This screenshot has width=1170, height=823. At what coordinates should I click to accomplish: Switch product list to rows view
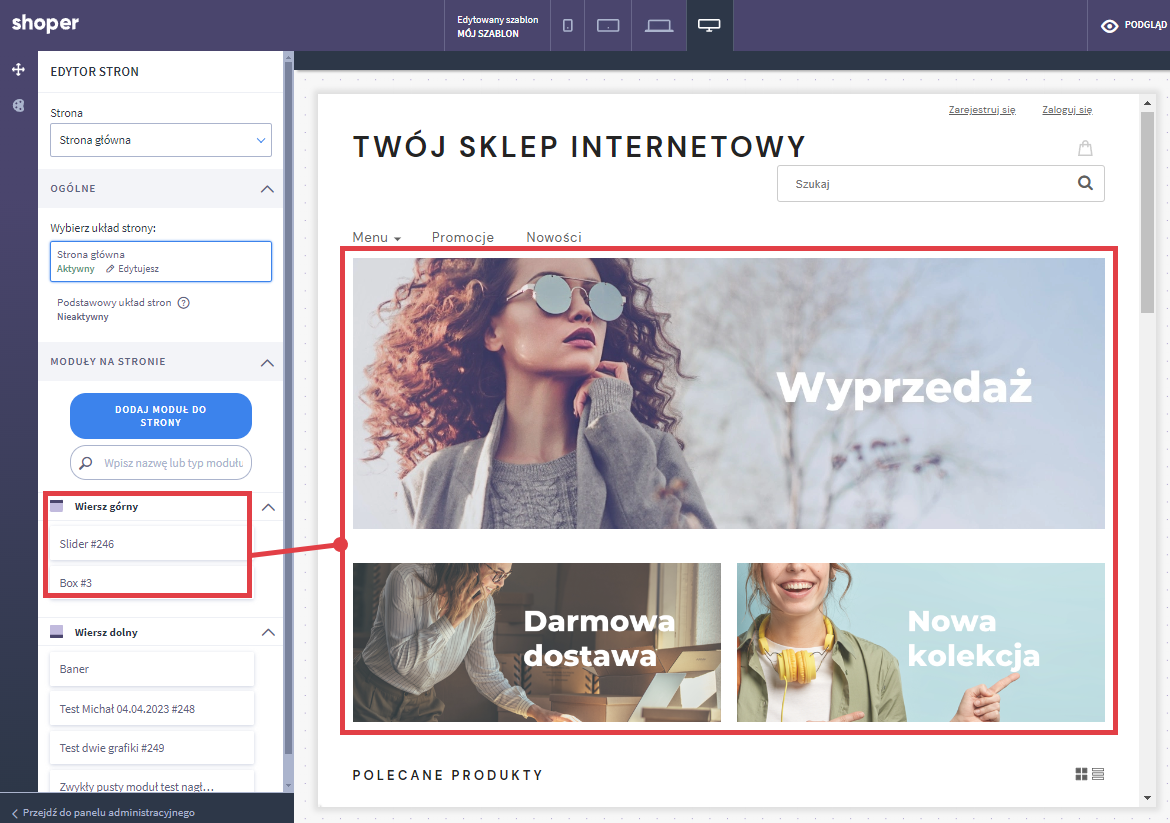pyautogui.click(x=1098, y=774)
